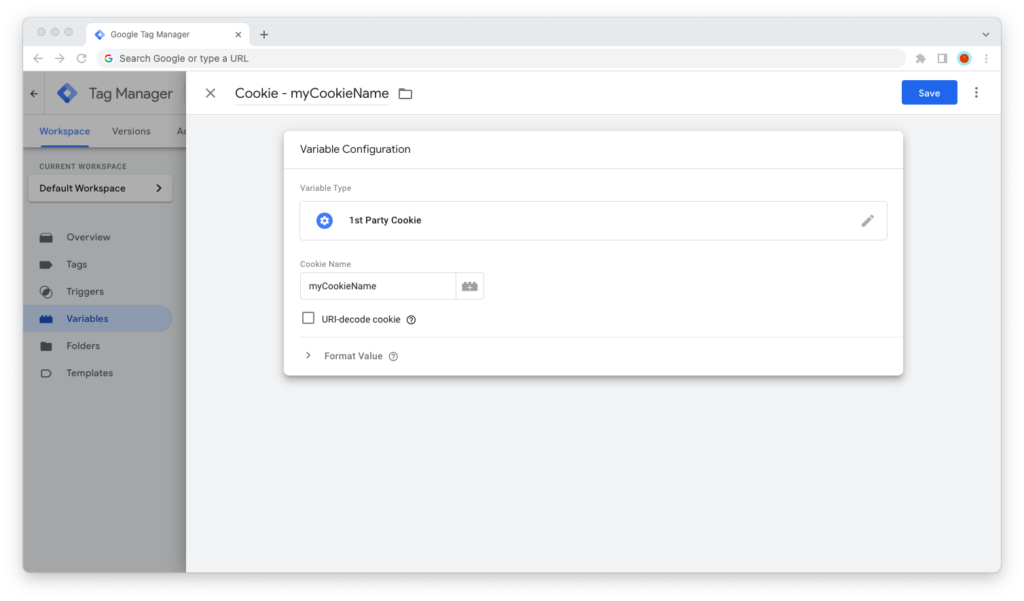Toggle the browser side panel icon
The height and width of the screenshot is (601, 1024).
pos(942,58)
